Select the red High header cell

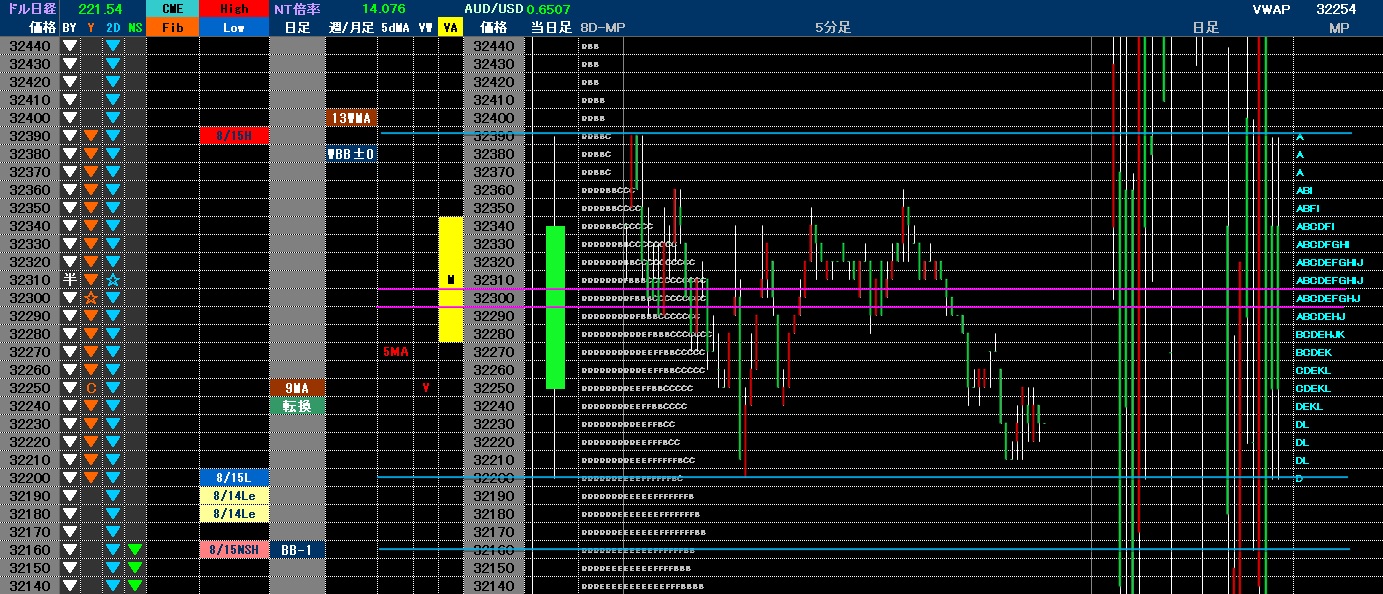[x=234, y=9]
